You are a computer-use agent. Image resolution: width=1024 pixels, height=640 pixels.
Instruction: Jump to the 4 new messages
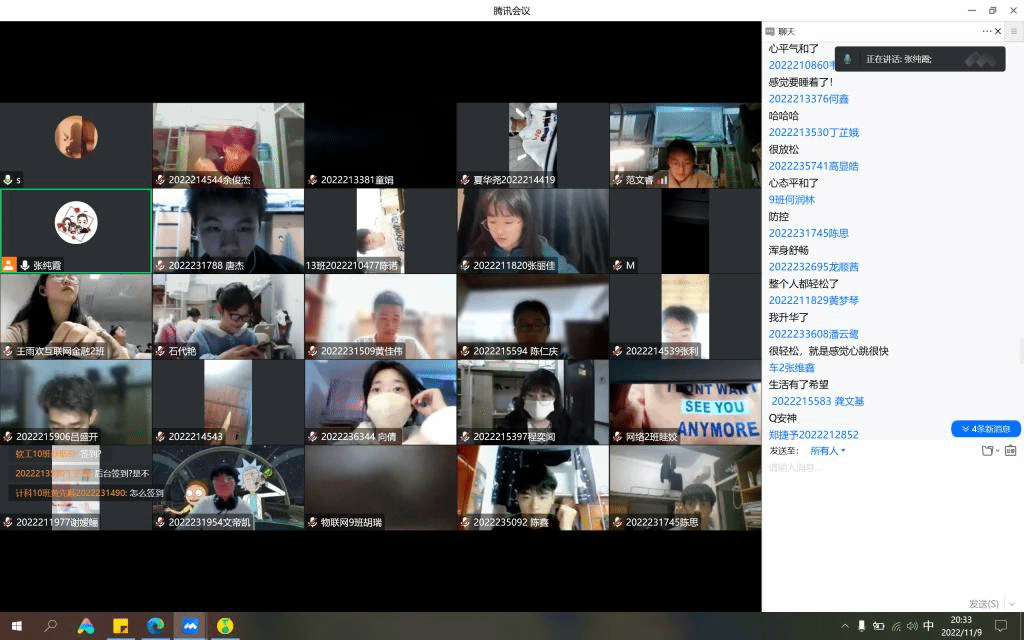986,429
